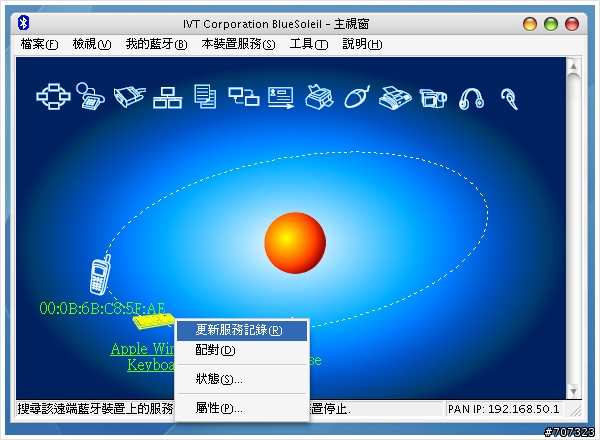The height and width of the screenshot is (440, 600).
Task: Click the 00:0B:6B:C8:5F:AE device address label
Action: [103, 308]
